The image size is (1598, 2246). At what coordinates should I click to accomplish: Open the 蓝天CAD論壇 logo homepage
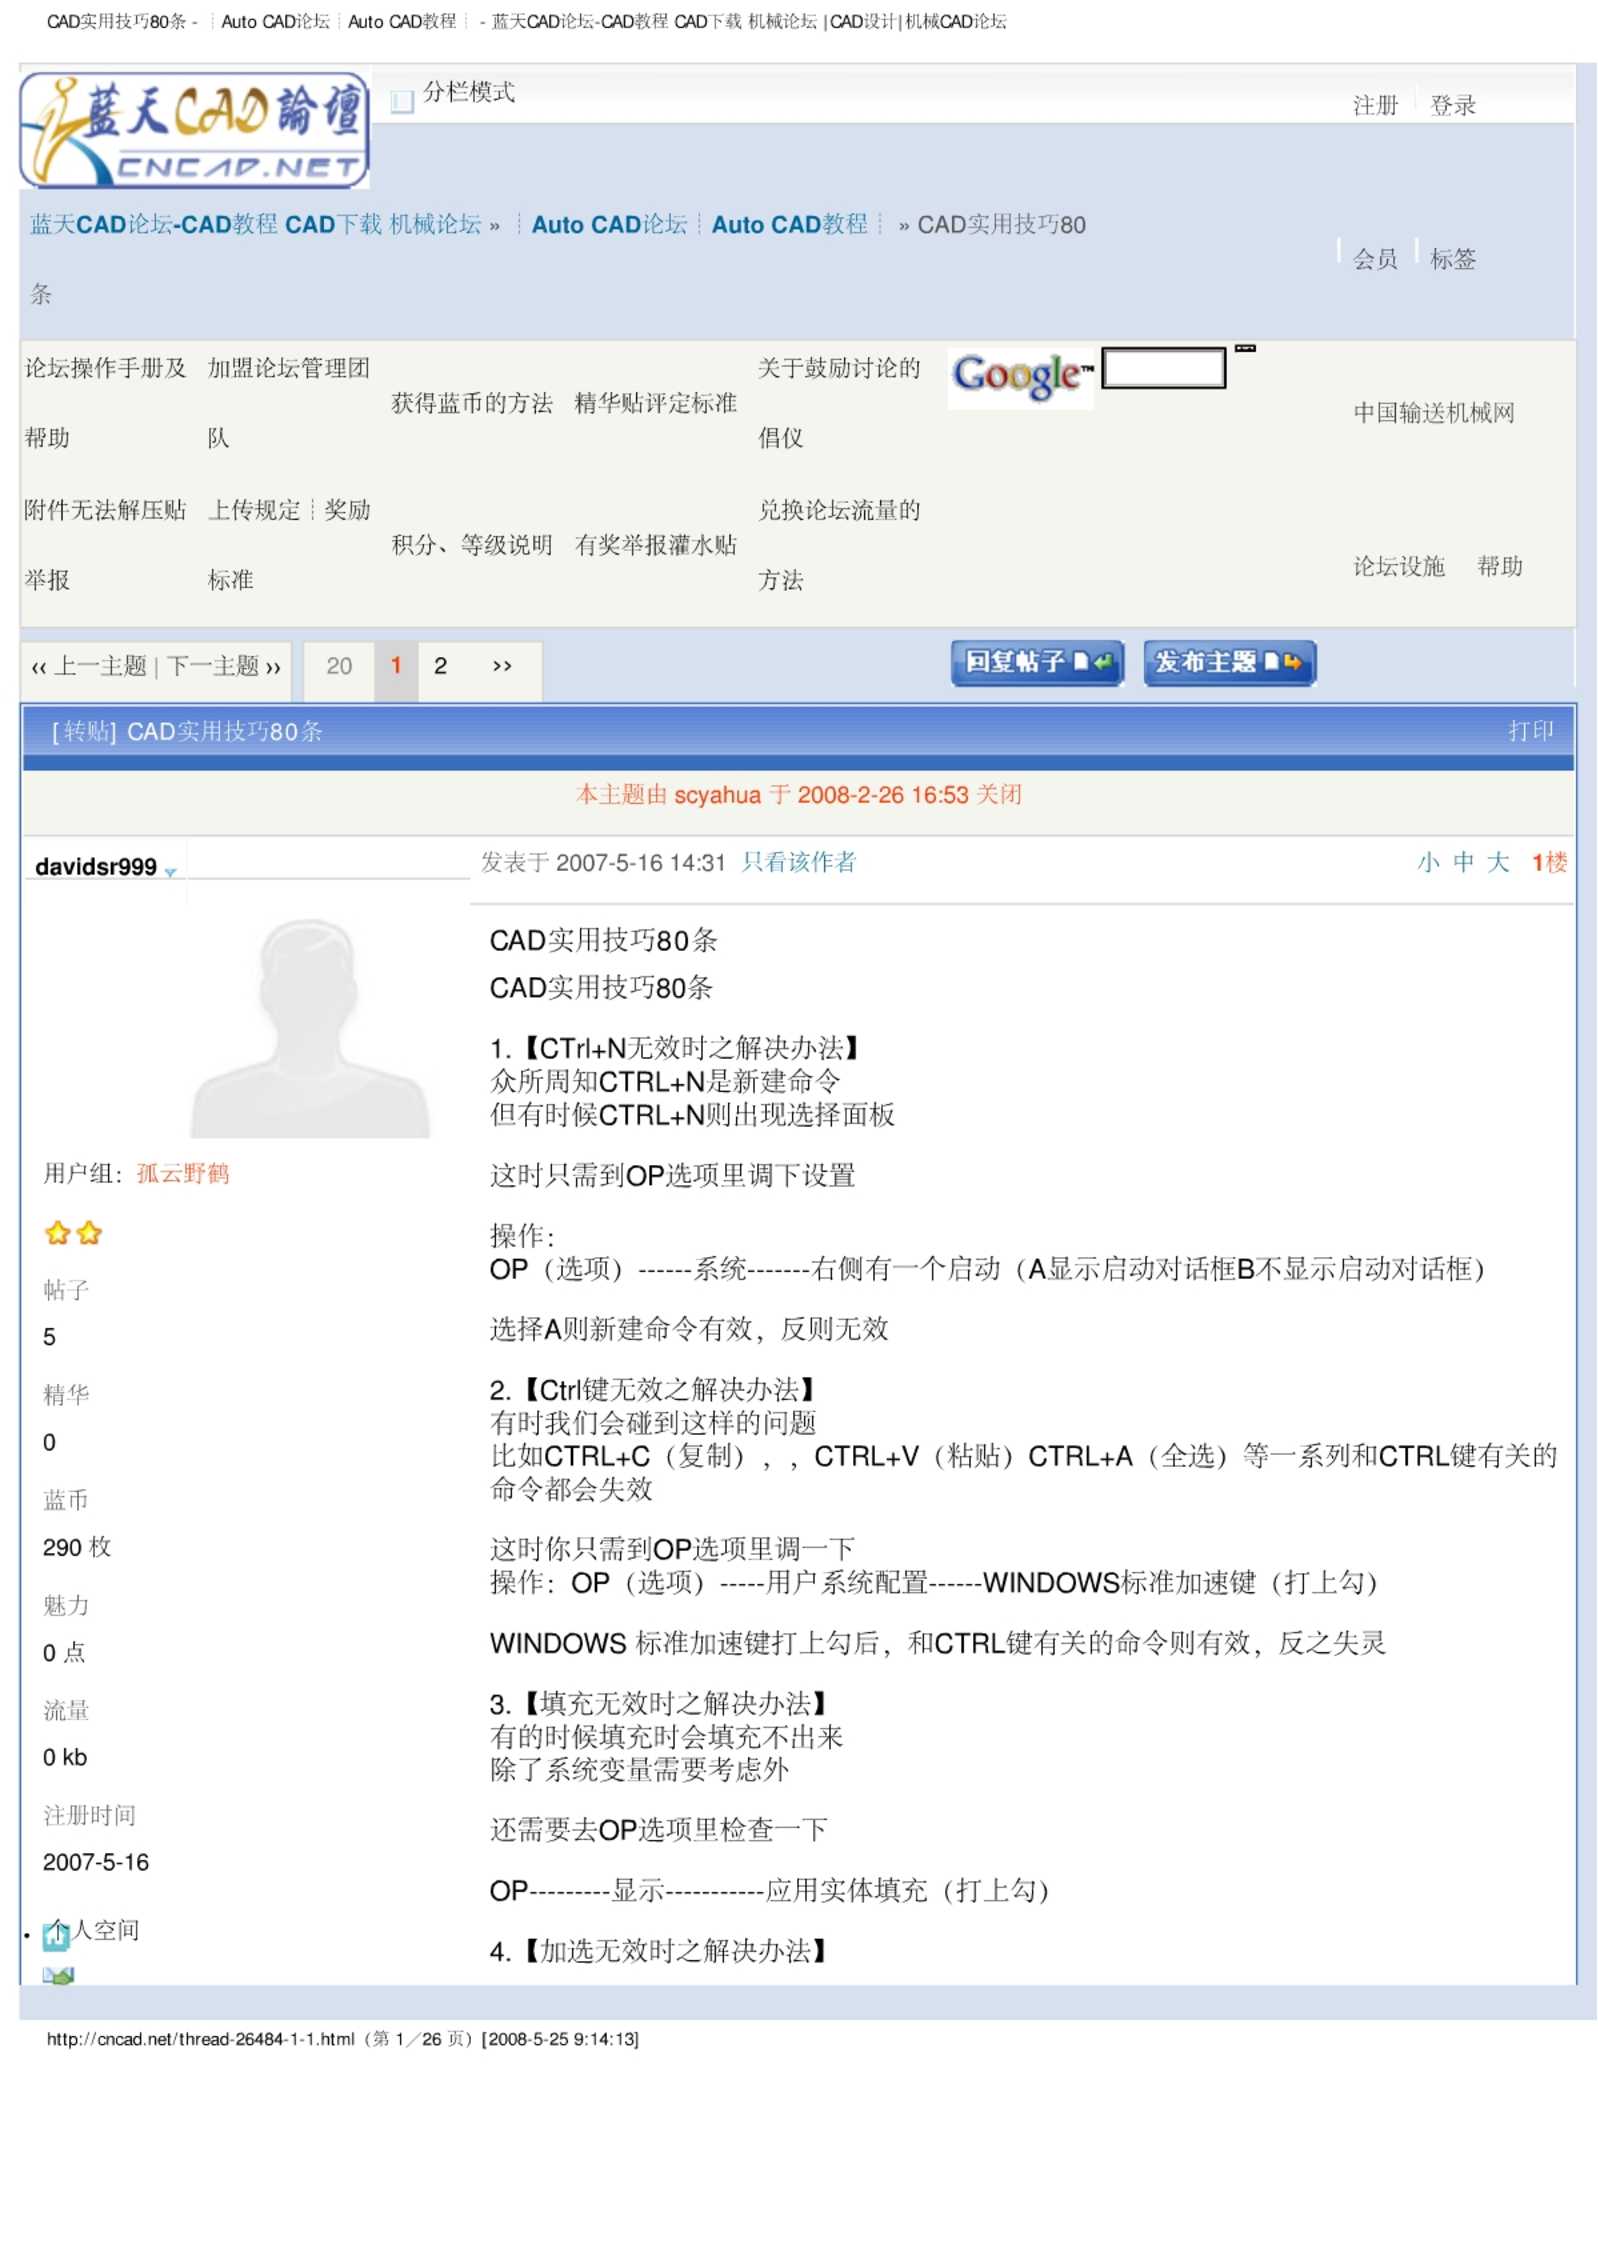click(194, 129)
